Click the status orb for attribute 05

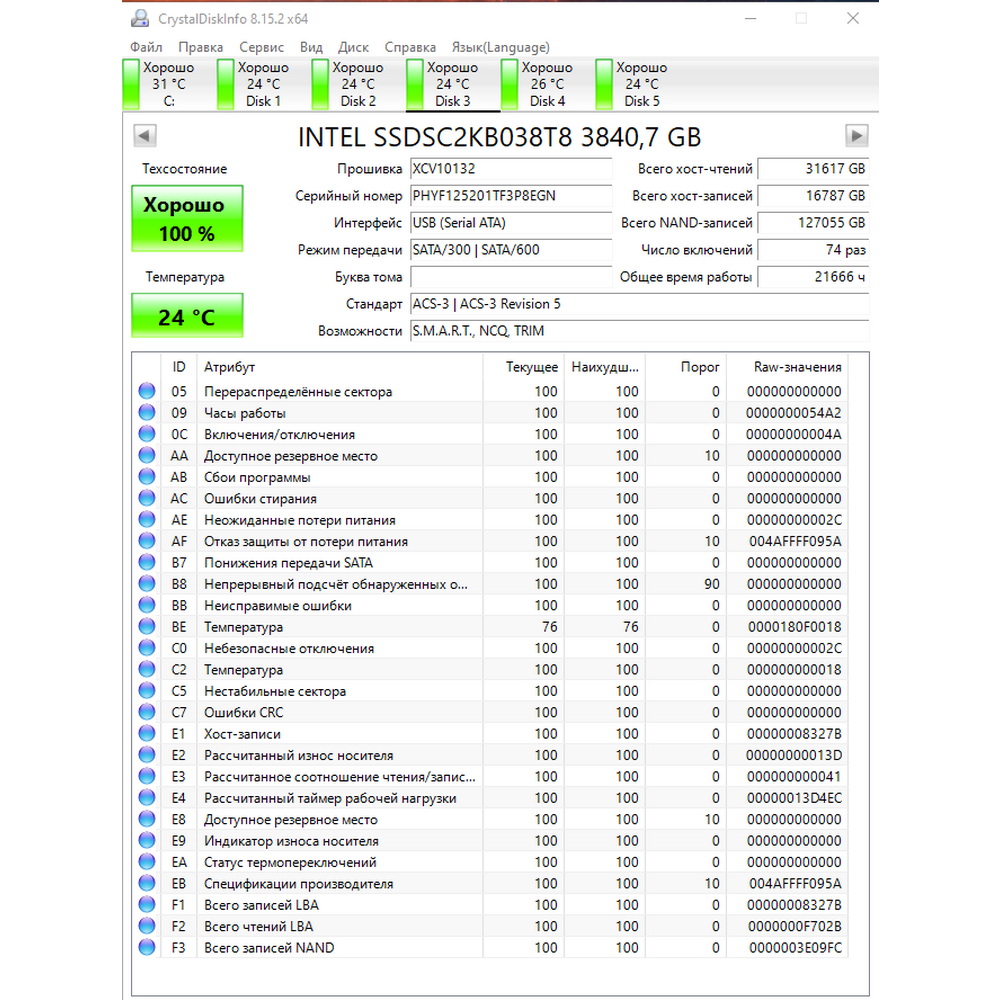point(147,391)
